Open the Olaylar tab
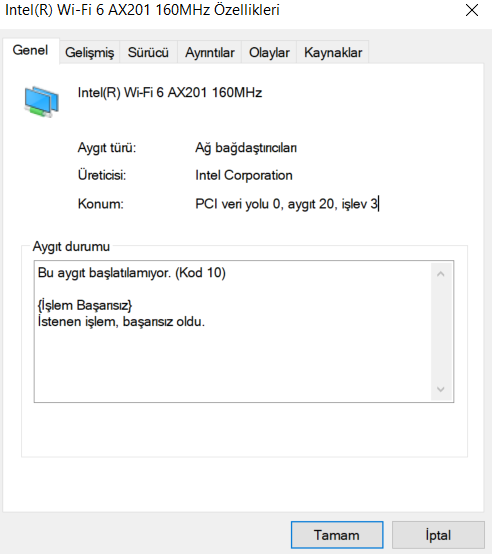 [269, 53]
